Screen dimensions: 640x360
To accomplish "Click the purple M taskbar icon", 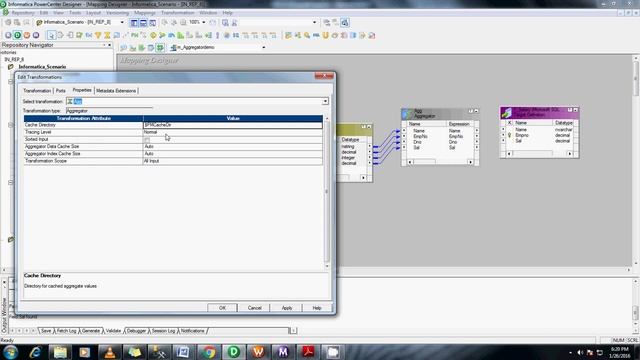I will tap(283, 352).
